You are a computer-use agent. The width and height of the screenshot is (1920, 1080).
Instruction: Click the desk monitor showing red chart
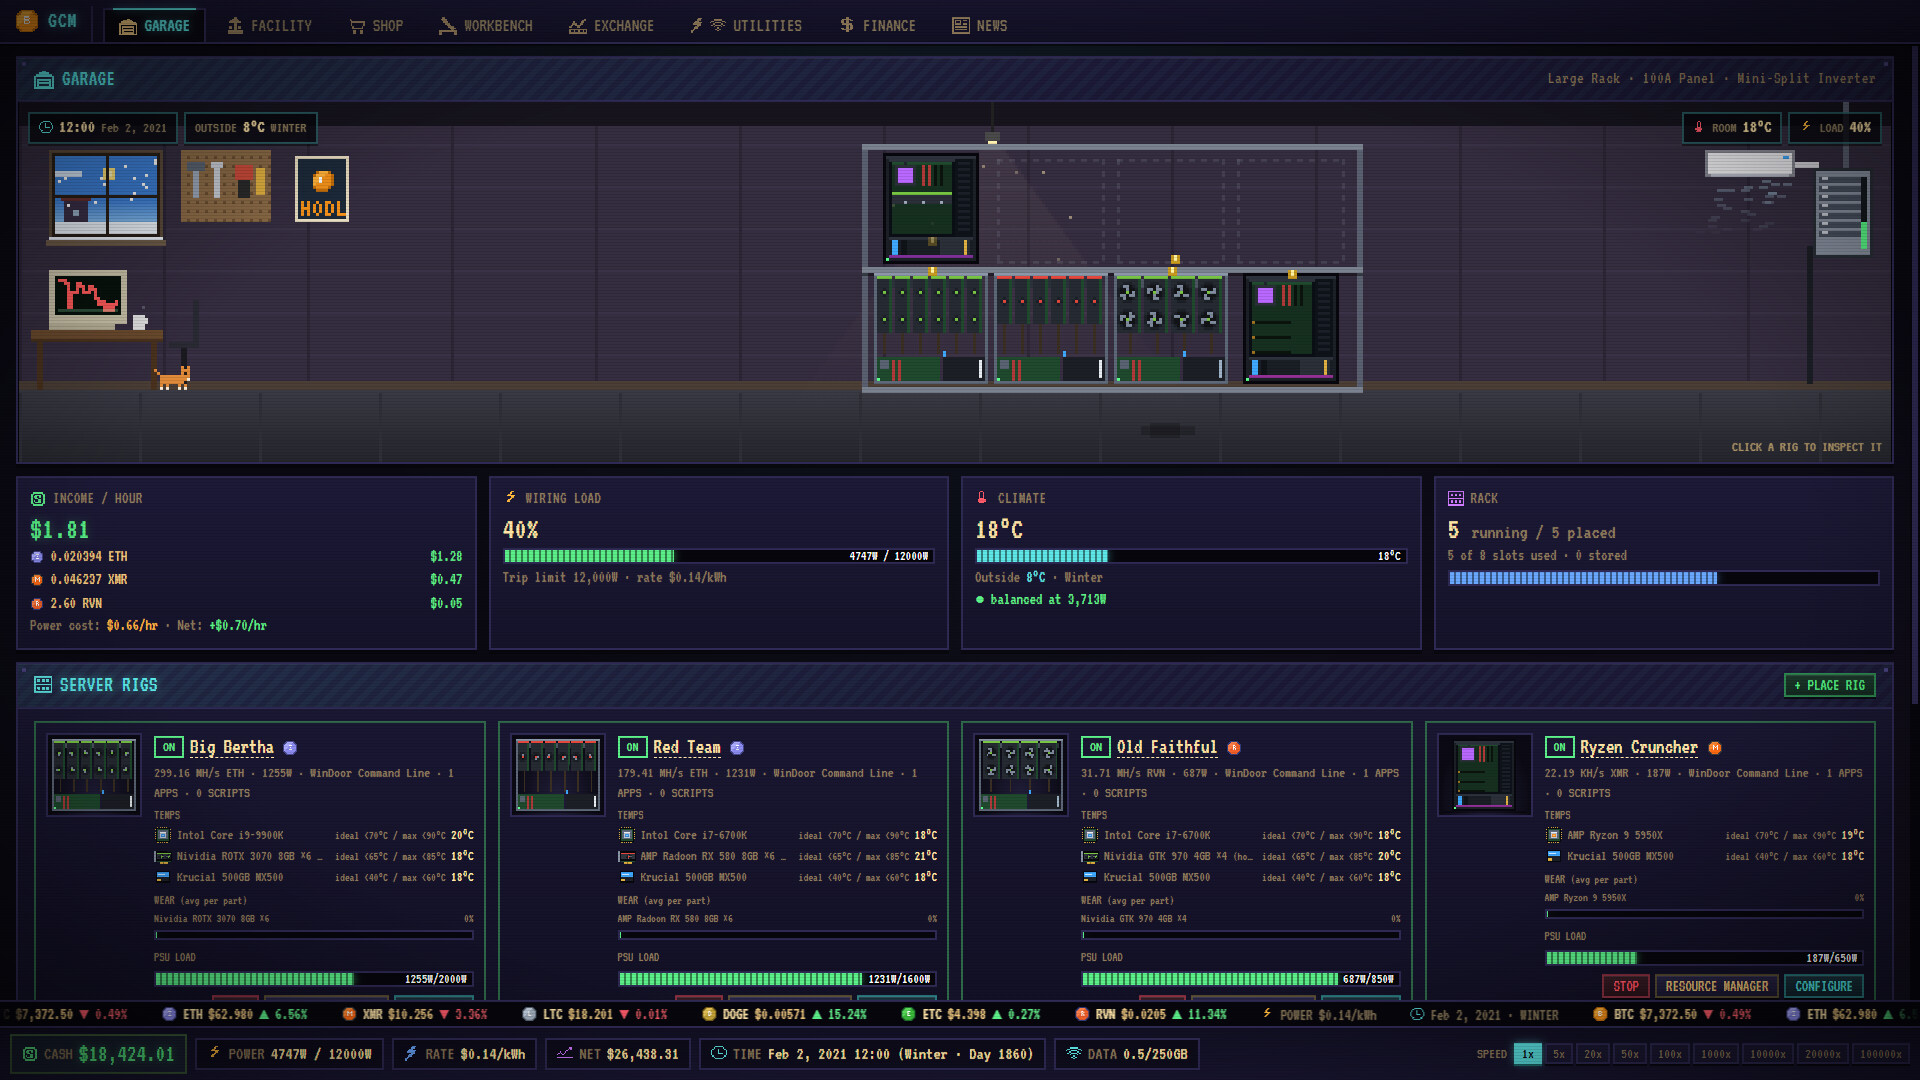click(88, 298)
